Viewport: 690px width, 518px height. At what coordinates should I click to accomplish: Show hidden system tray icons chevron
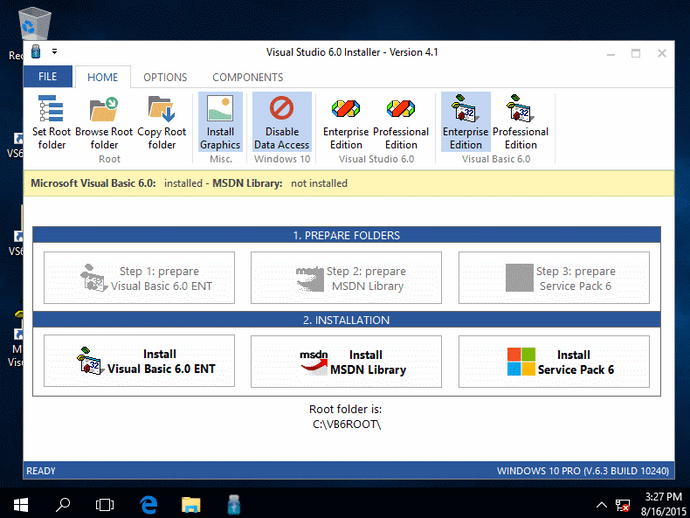click(x=601, y=505)
